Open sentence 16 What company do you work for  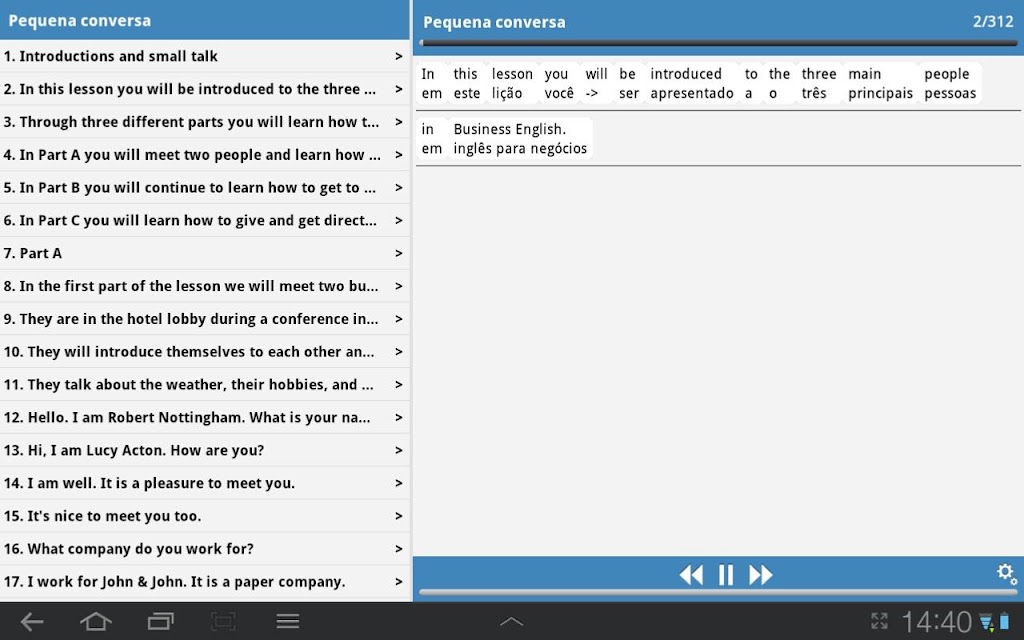(204, 549)
